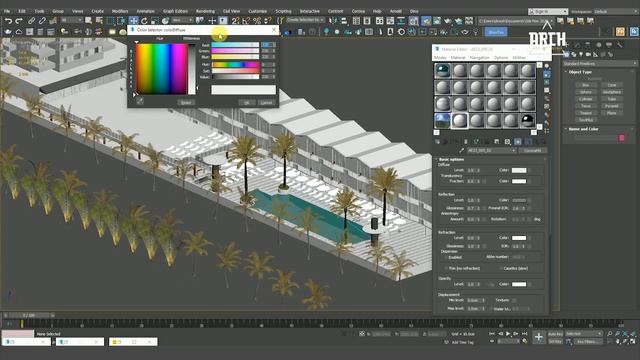Open the Modify tab in command panel
The height and width of the screenshot is (360, 640).
click(577, 45)
